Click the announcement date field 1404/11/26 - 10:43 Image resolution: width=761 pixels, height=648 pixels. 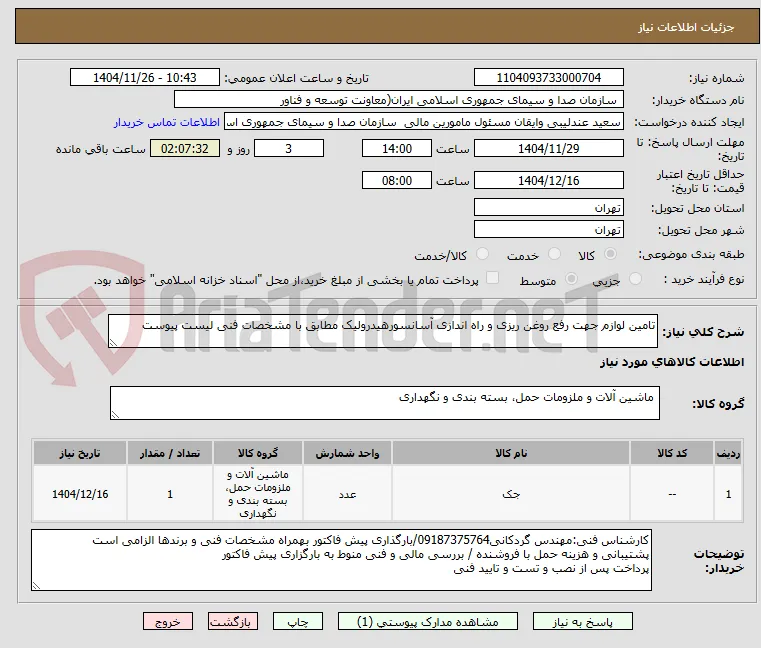pyautogui.click(x=145, y=78)
